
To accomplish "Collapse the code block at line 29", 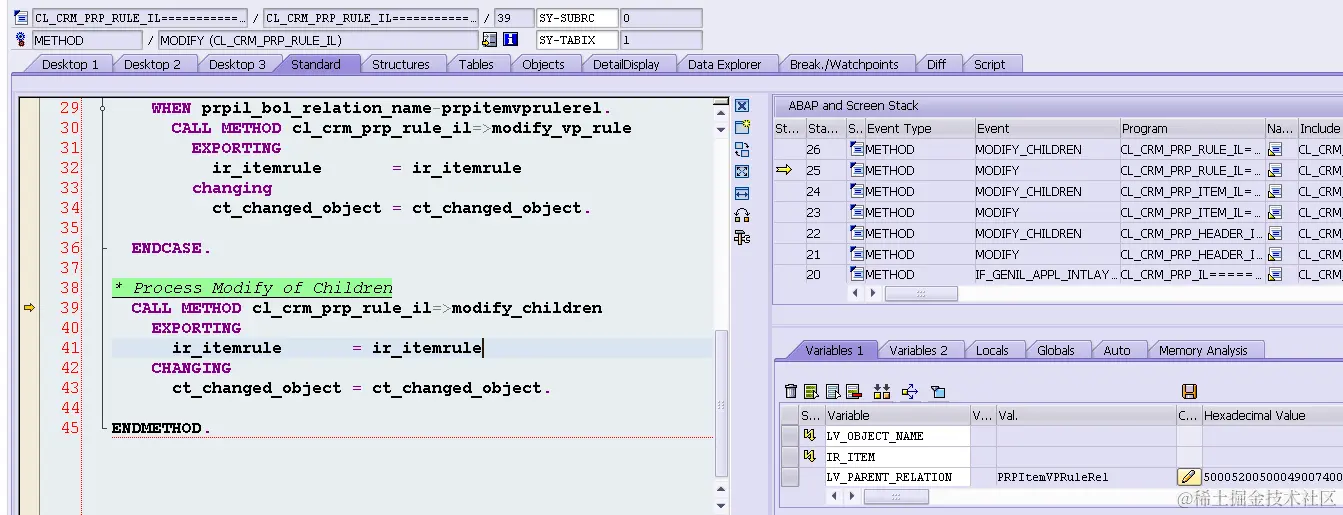I will point(101,107).
